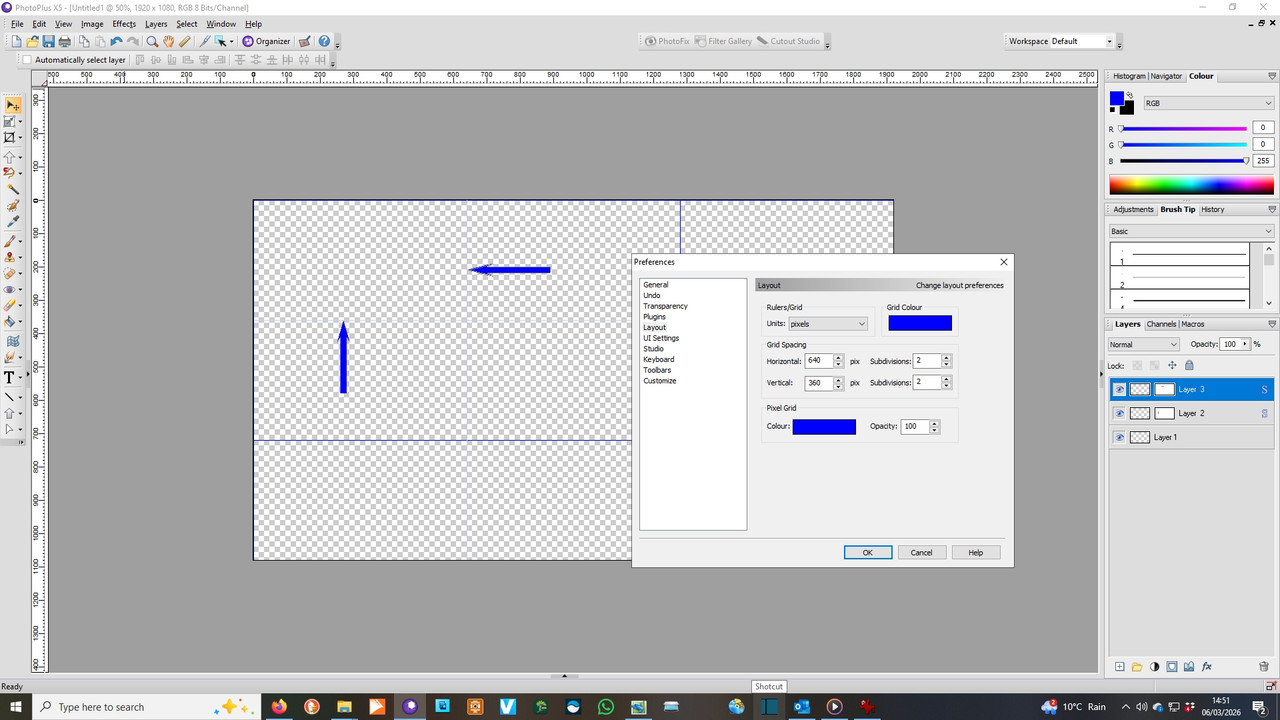The height and width of the screenshot is (720, 1280).
Task: Click OK in the Preferences dialog
Action: pos(868,552)
